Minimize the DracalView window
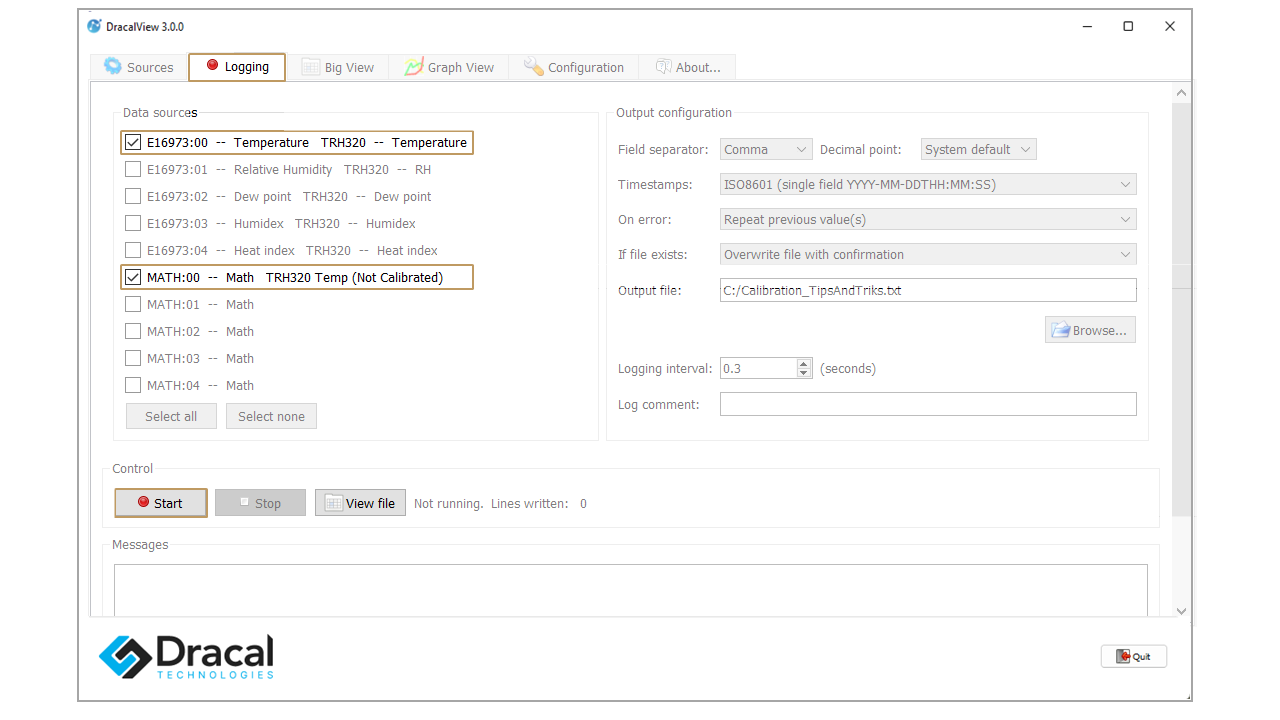 click(x=1086, y=26)
